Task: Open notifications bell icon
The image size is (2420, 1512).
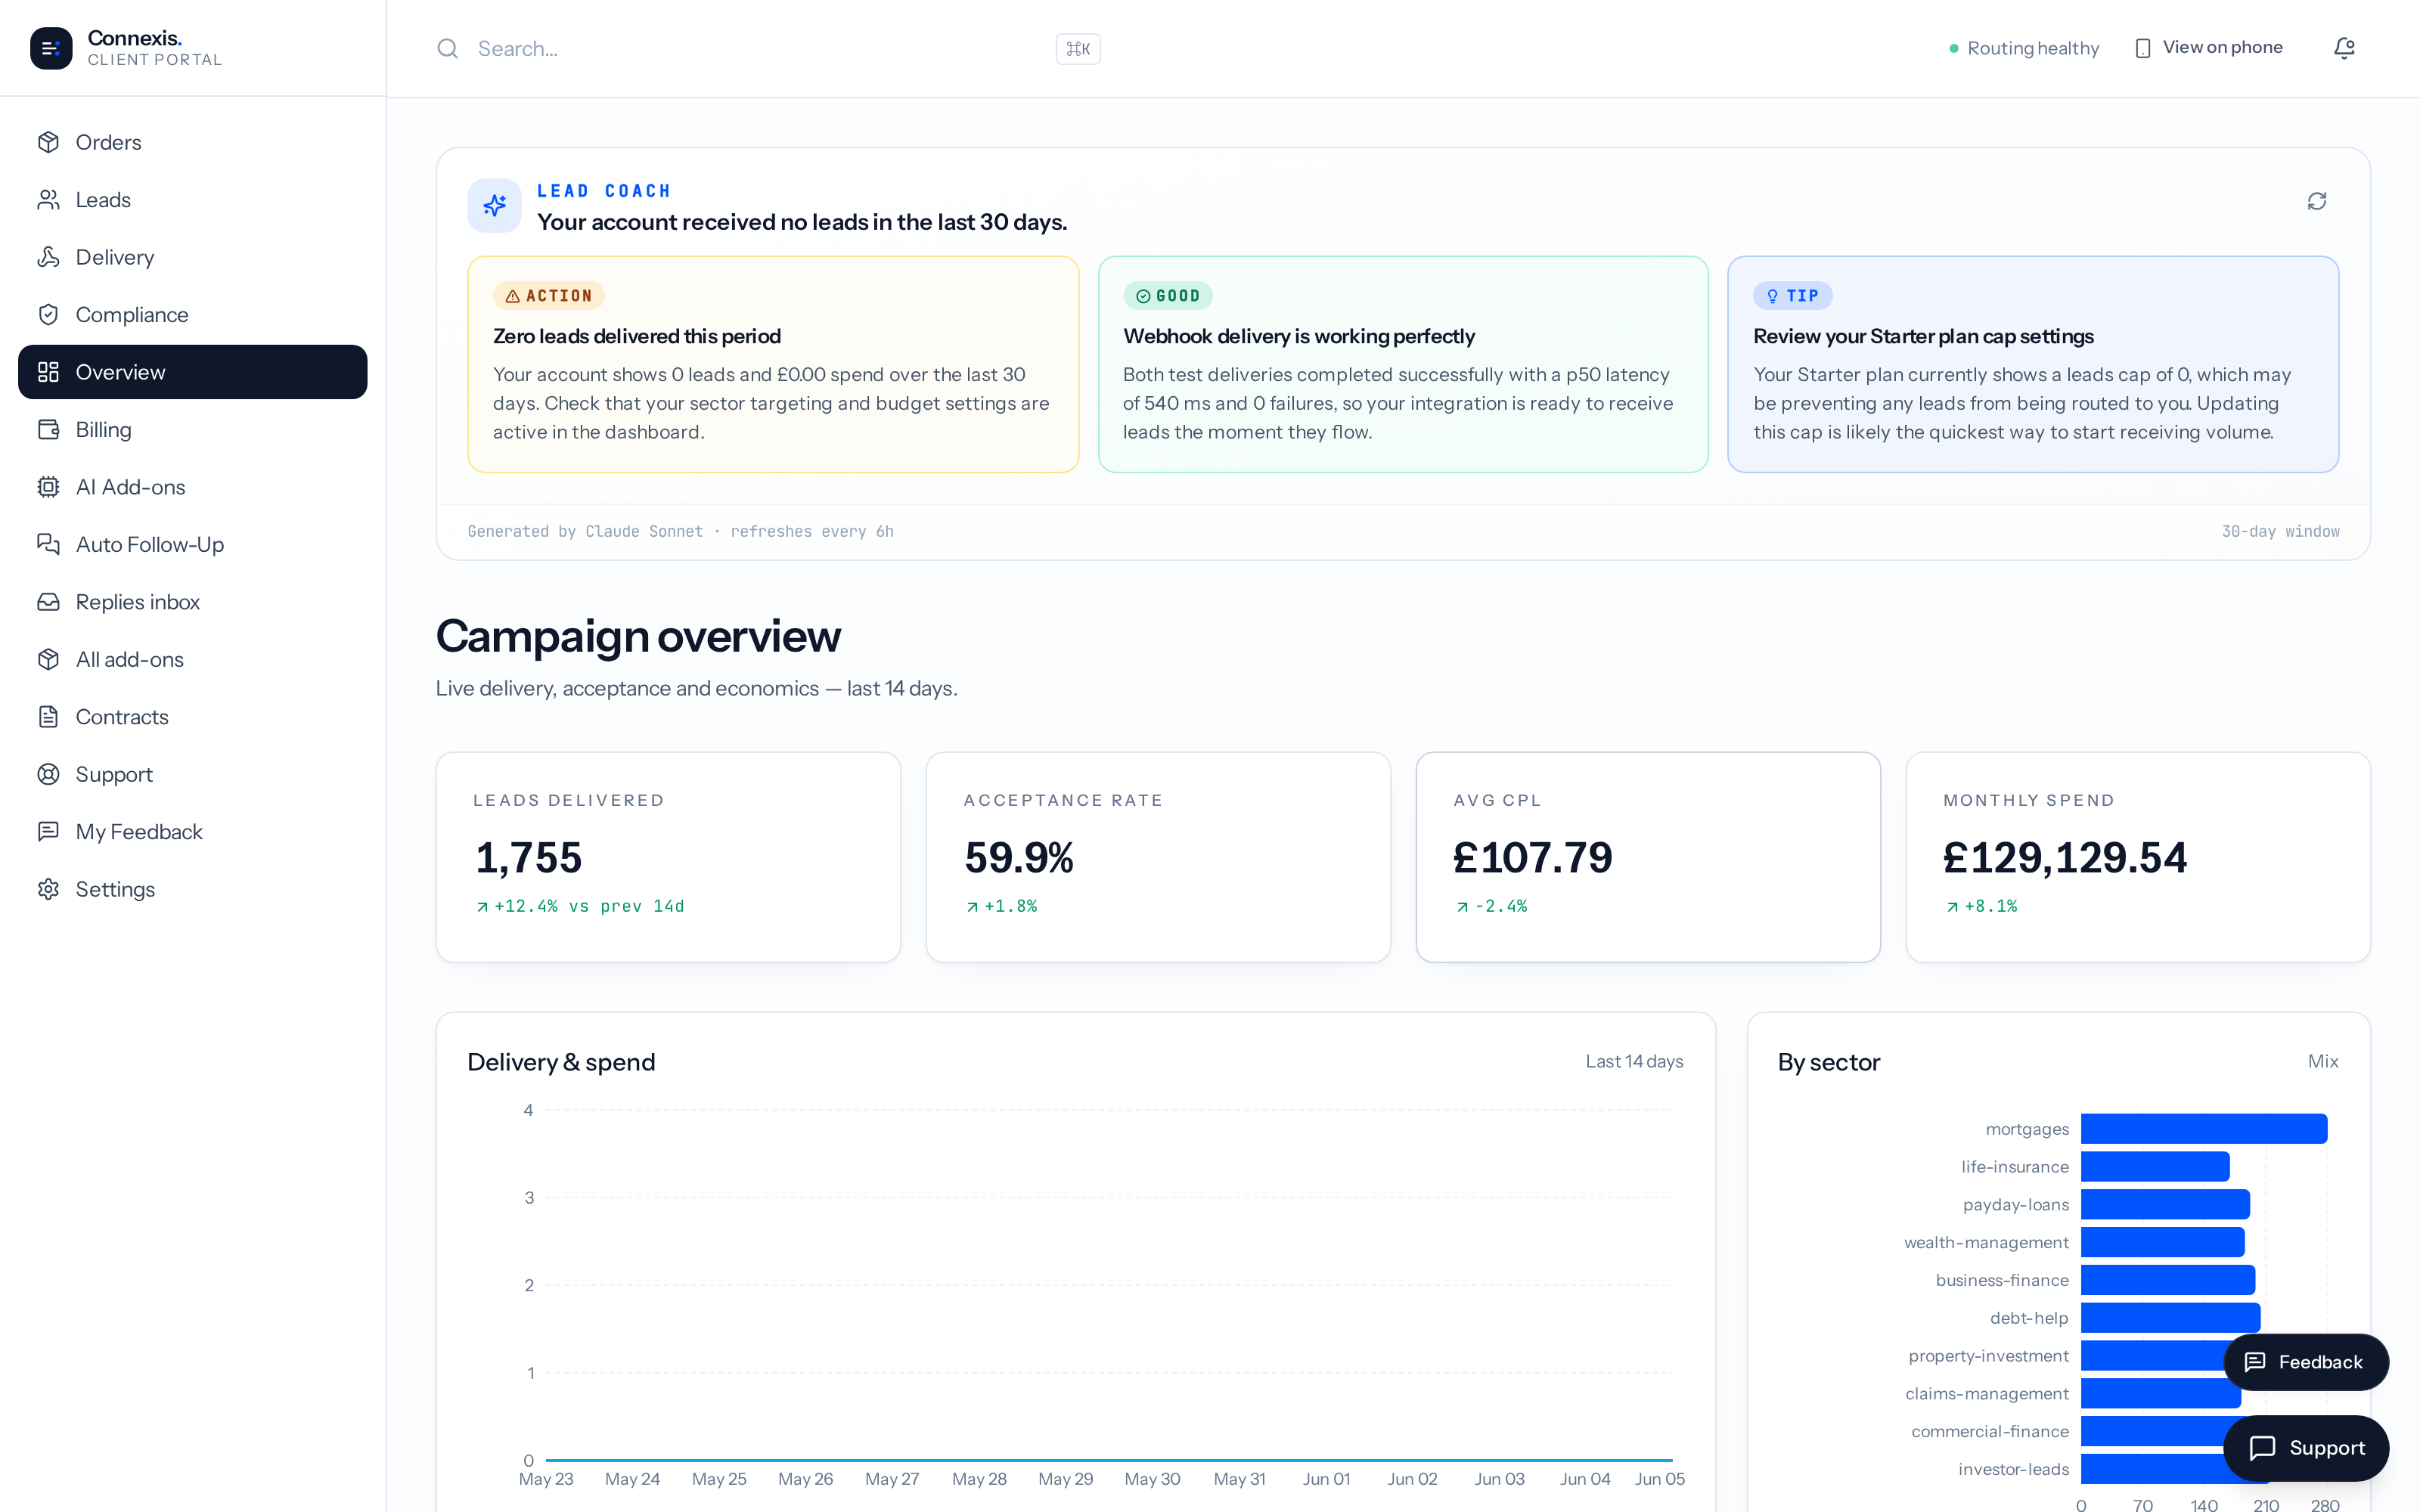Action: [2344, 48]
